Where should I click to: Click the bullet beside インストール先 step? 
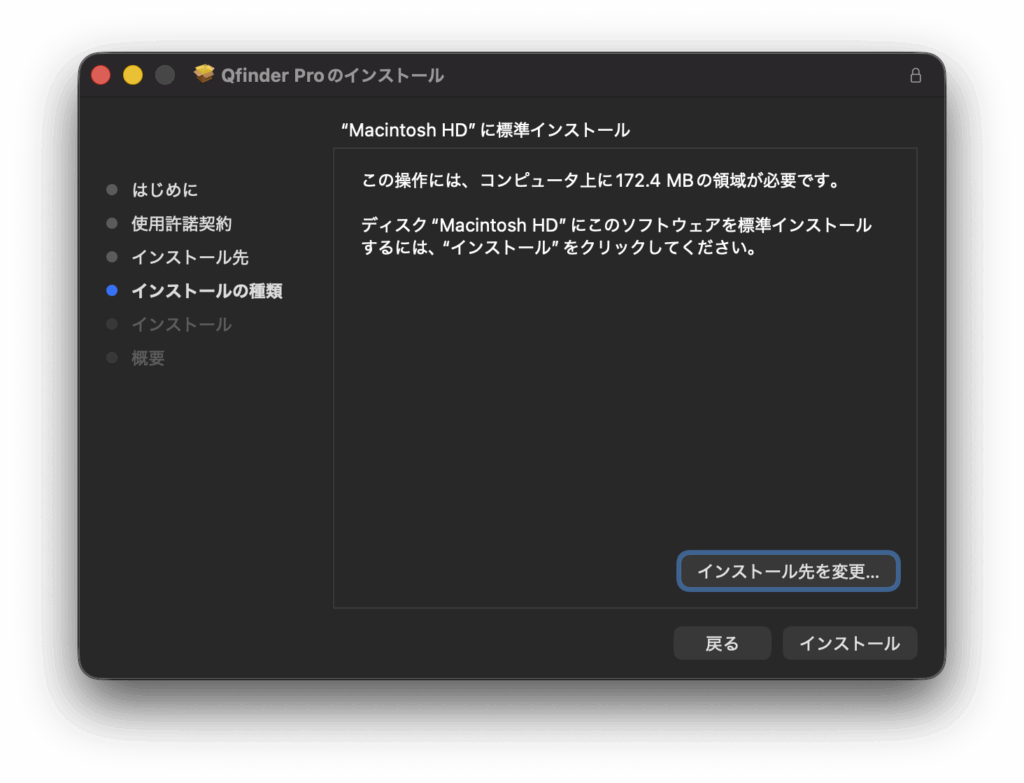[x=112, y=257]
